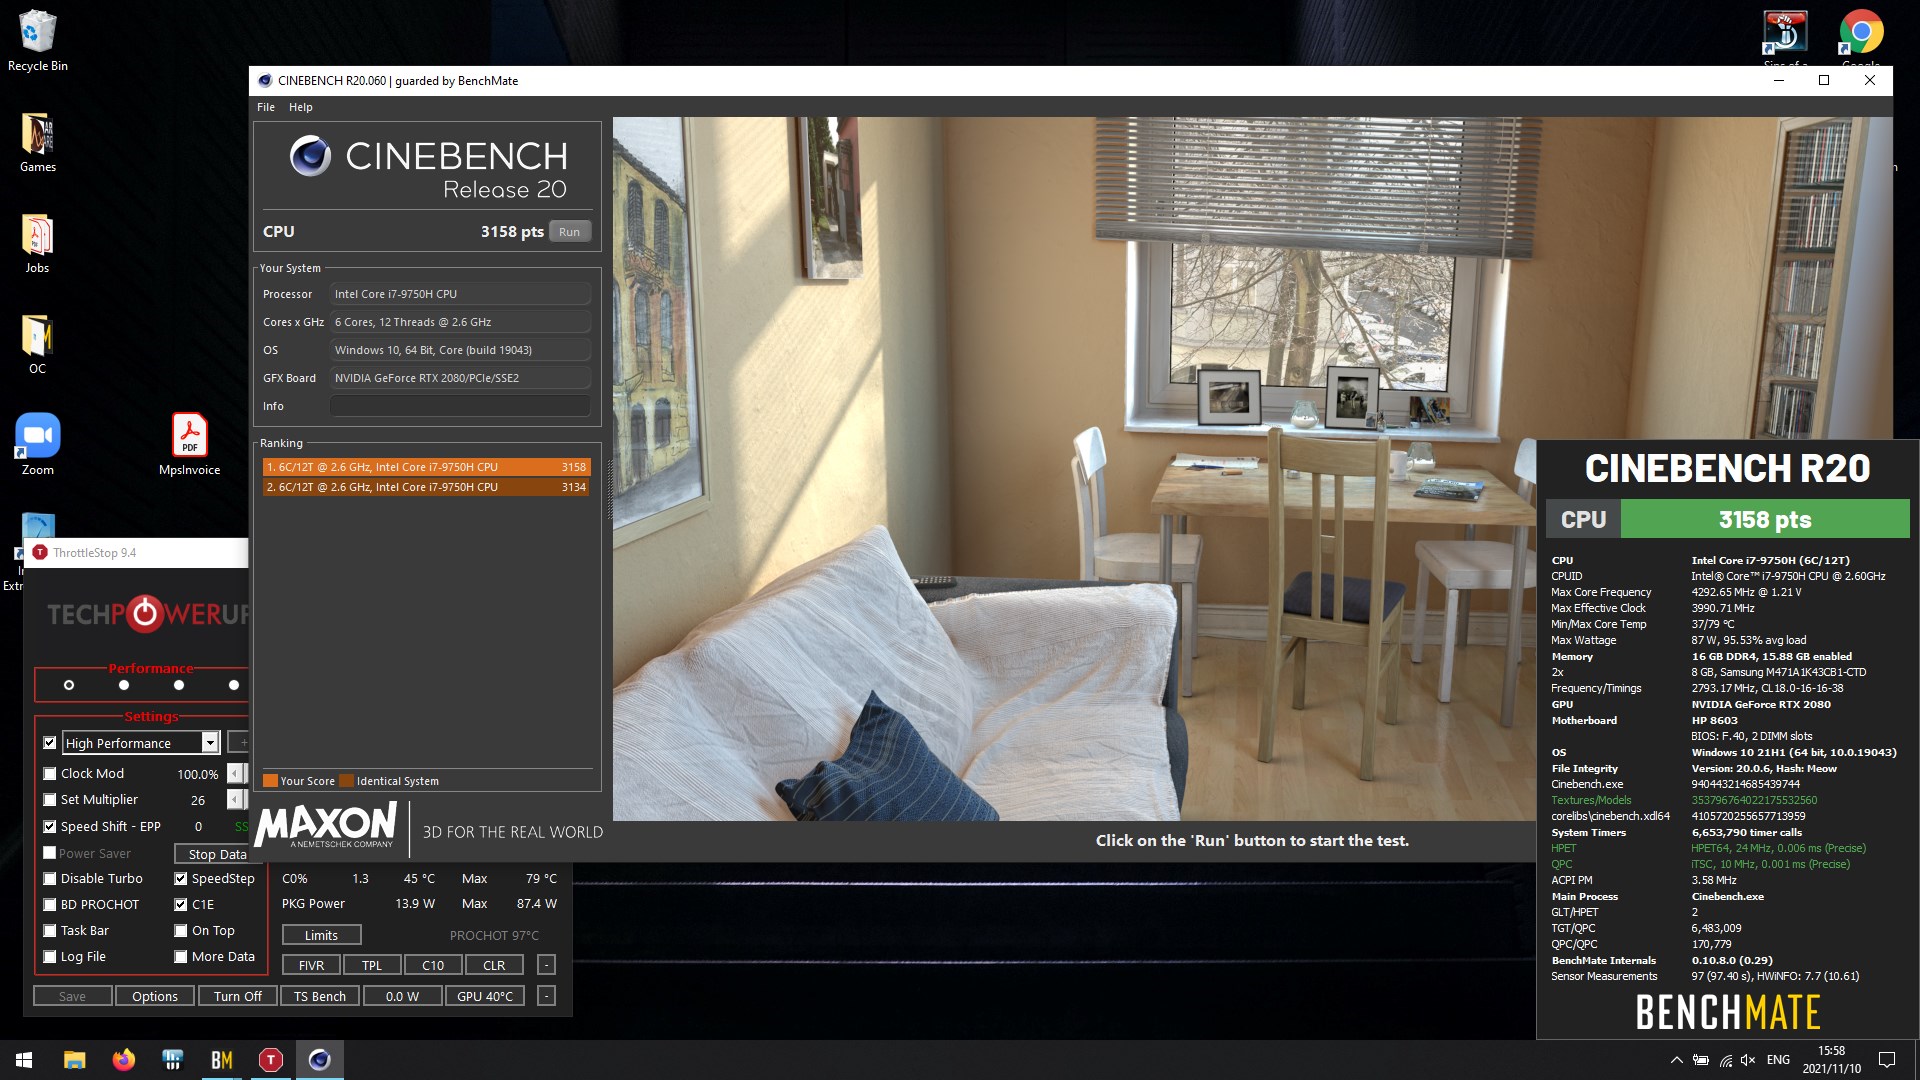Click the C10 button in ThrottleStop
1920x1080 pixels.
[433, 965]
